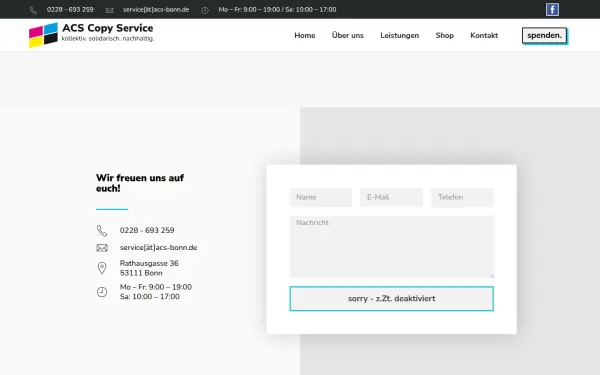Click the top bar email service[ät]acs-bonn.de

pyautogui.click(x=156, y=10)
